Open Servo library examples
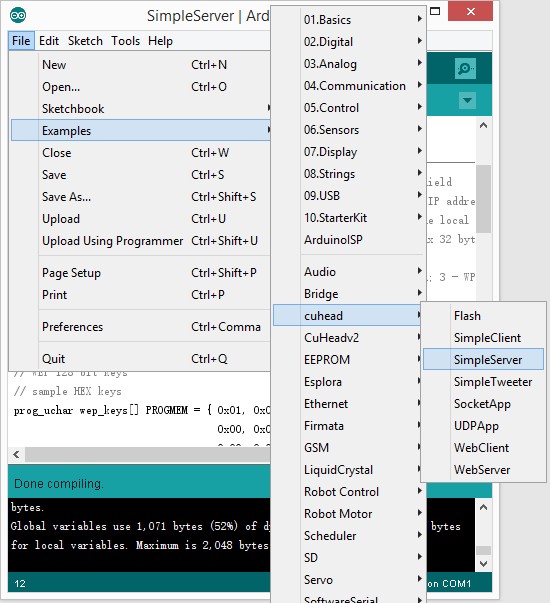 coord(348,580)
